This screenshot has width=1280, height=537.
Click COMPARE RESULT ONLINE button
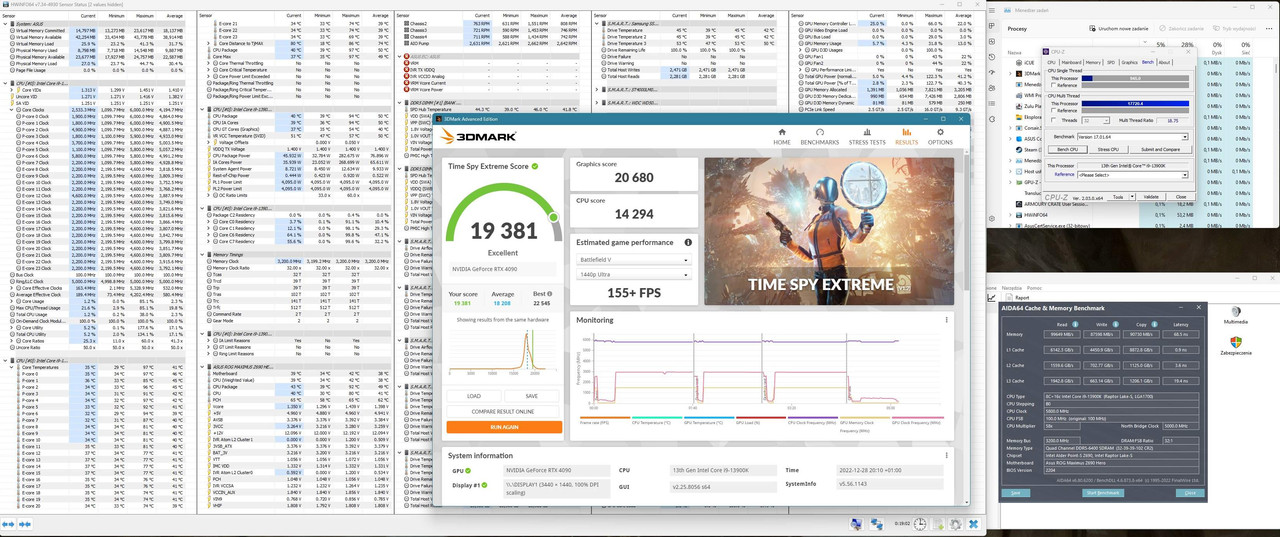tap(504, 411)
